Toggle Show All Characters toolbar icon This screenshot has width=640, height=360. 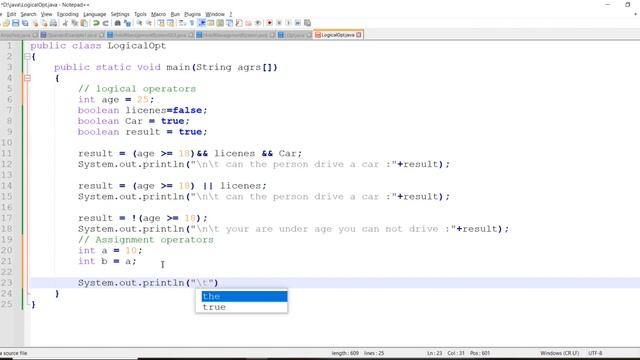pyautogui.click(x=191, y=23)
